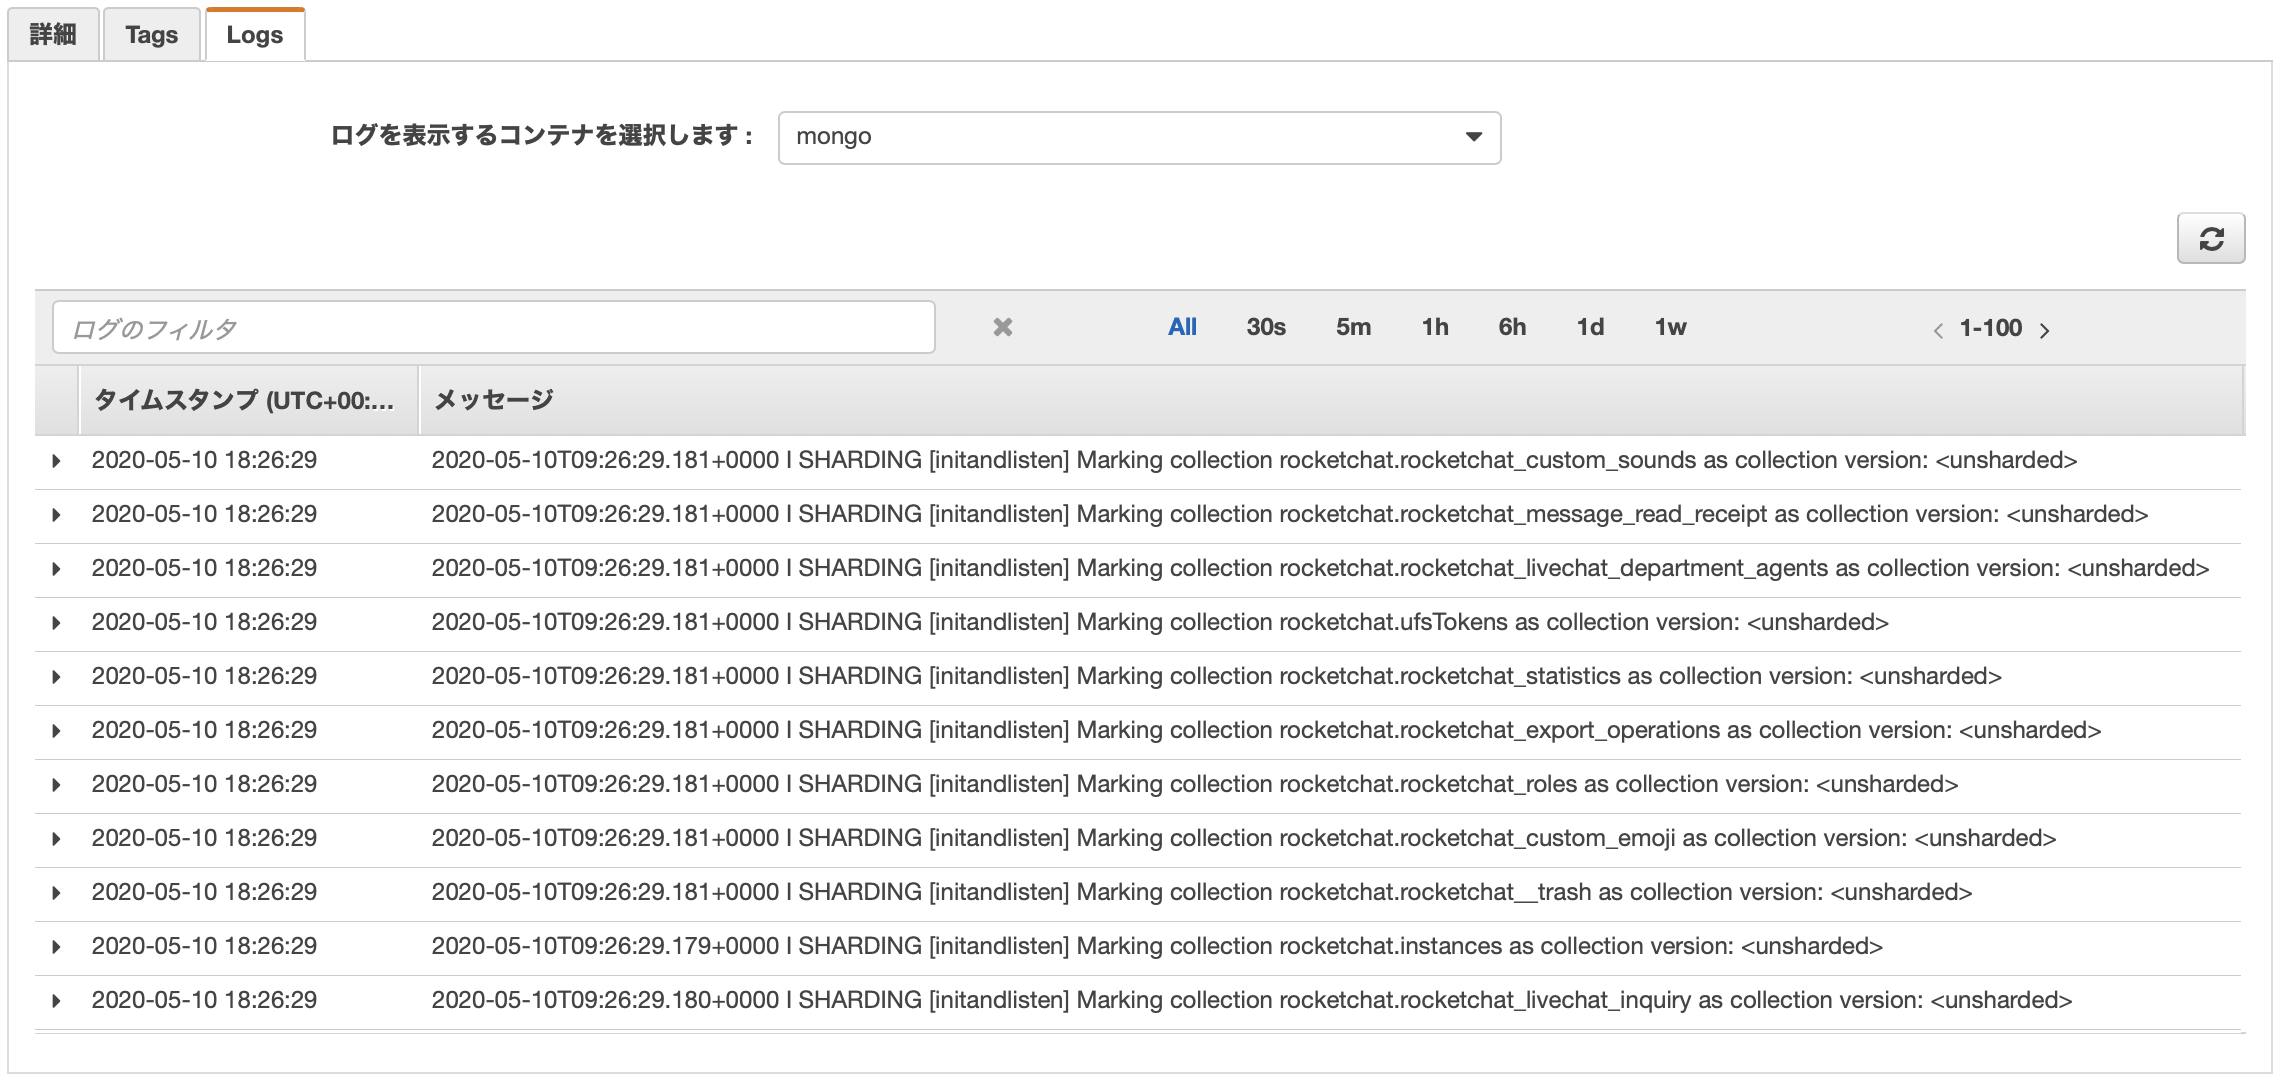
Task: Expand the rocketchat_message_read_receipt log row
Action: pyautogui.click(x=56, y=515)
